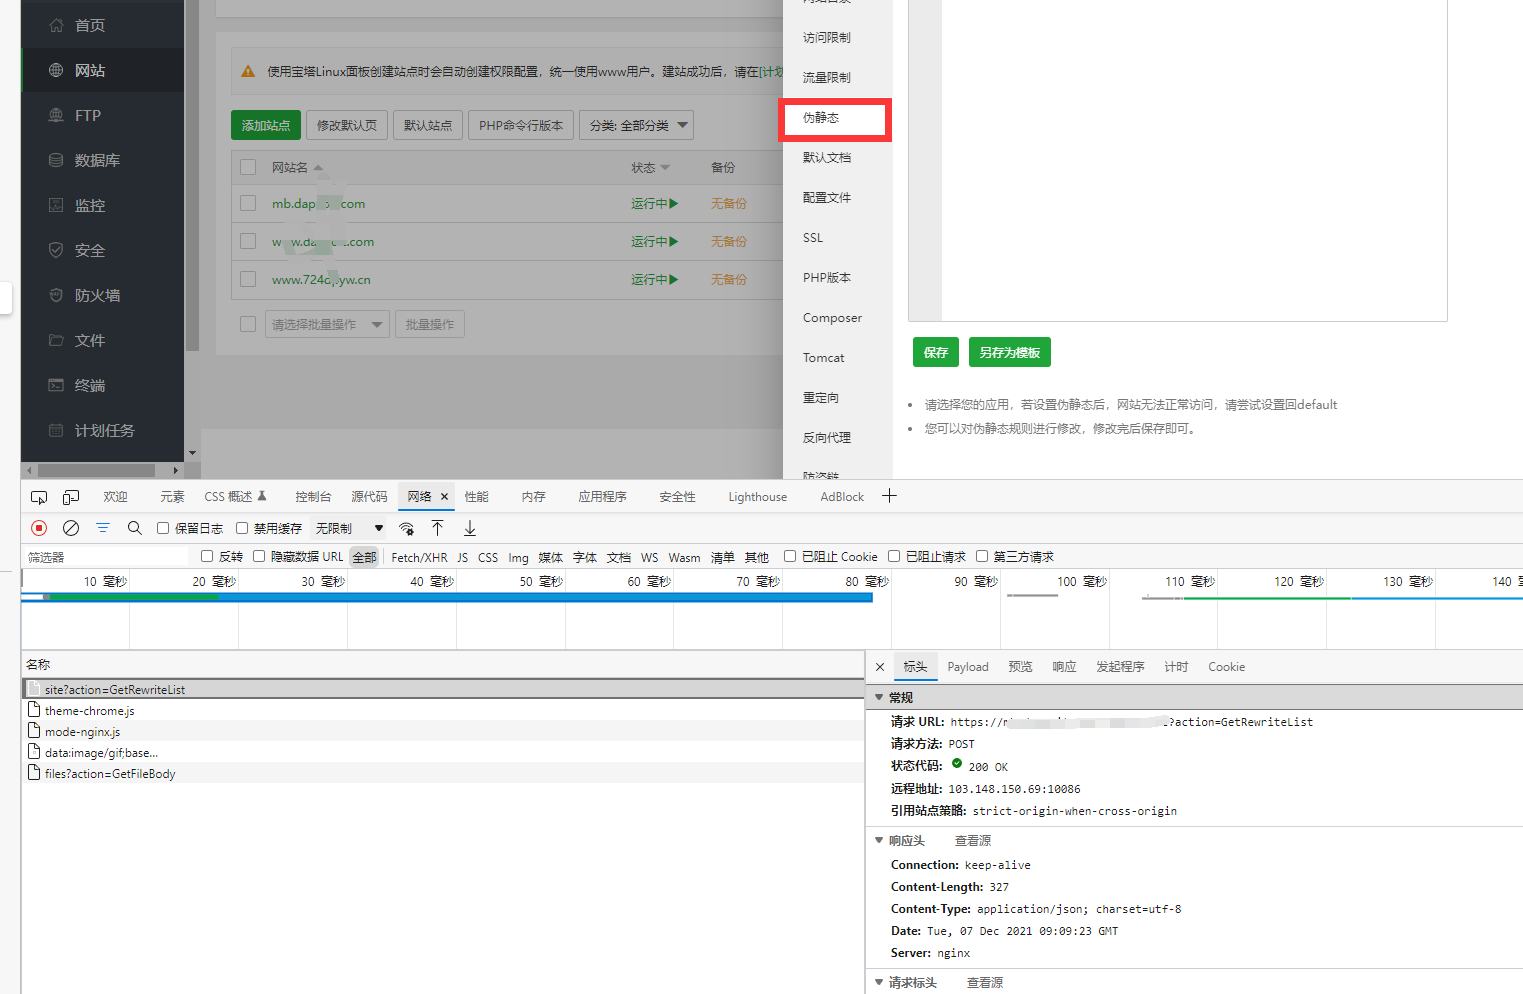The width and height of the screenshot is (1523, 994).
Task: Clear the network log
Action: [71, 528]
